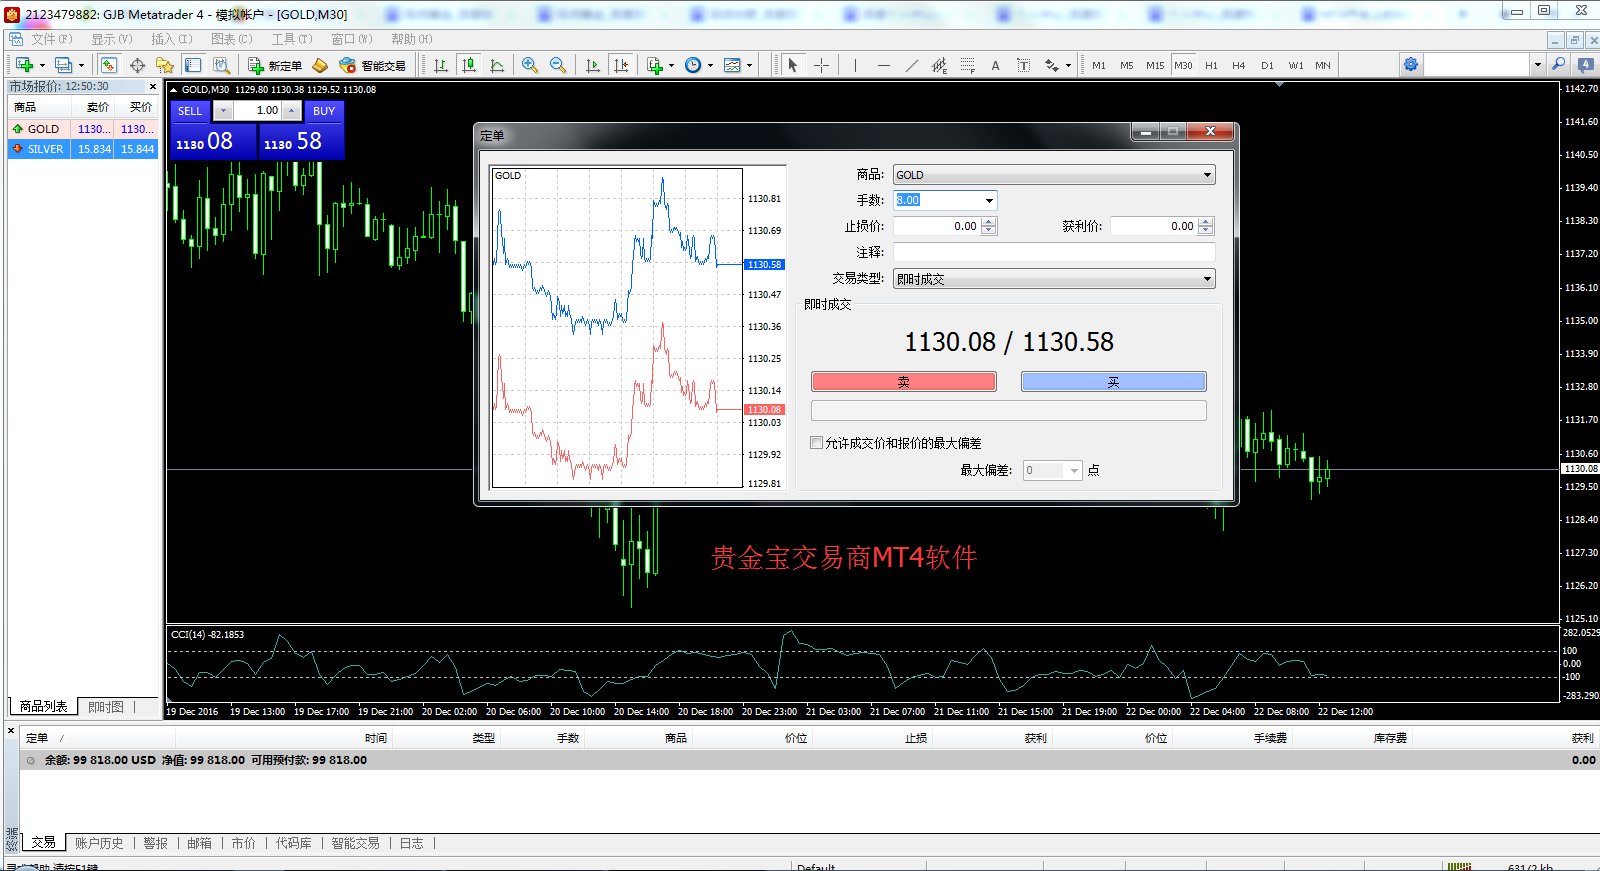
Task: Switch chart to line chart icon
Action: point(497,65)
